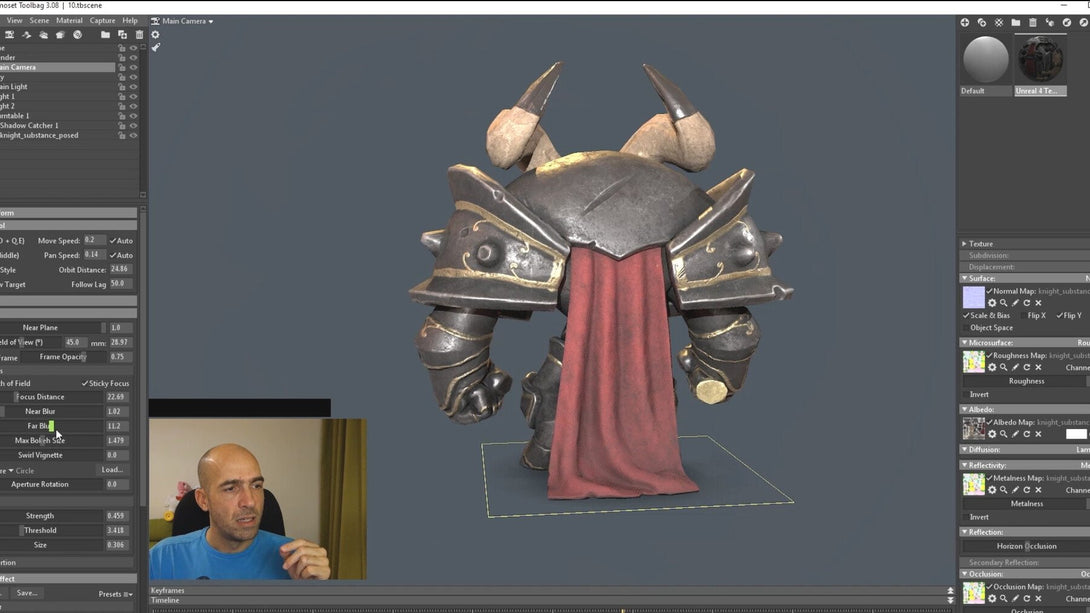The height and width of the screenshot is (613, 1090).
Task: Select the Shadow Catcher 1 tree item
Action: coord(29,126)
